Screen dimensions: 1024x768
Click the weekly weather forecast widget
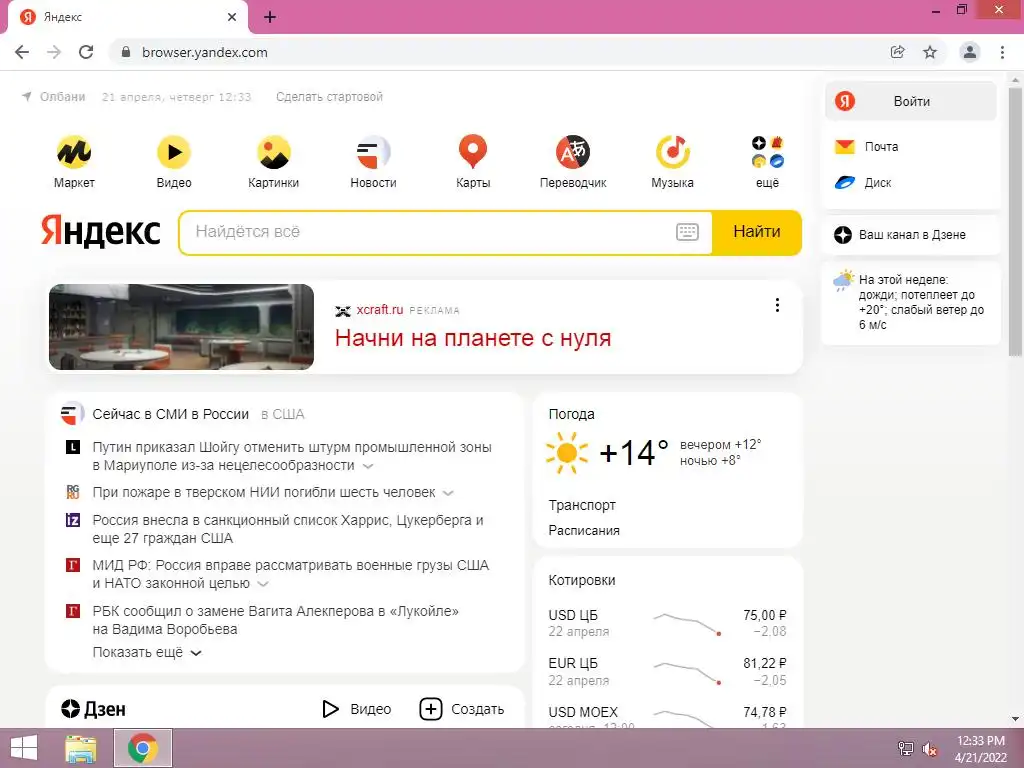[910, 302]
